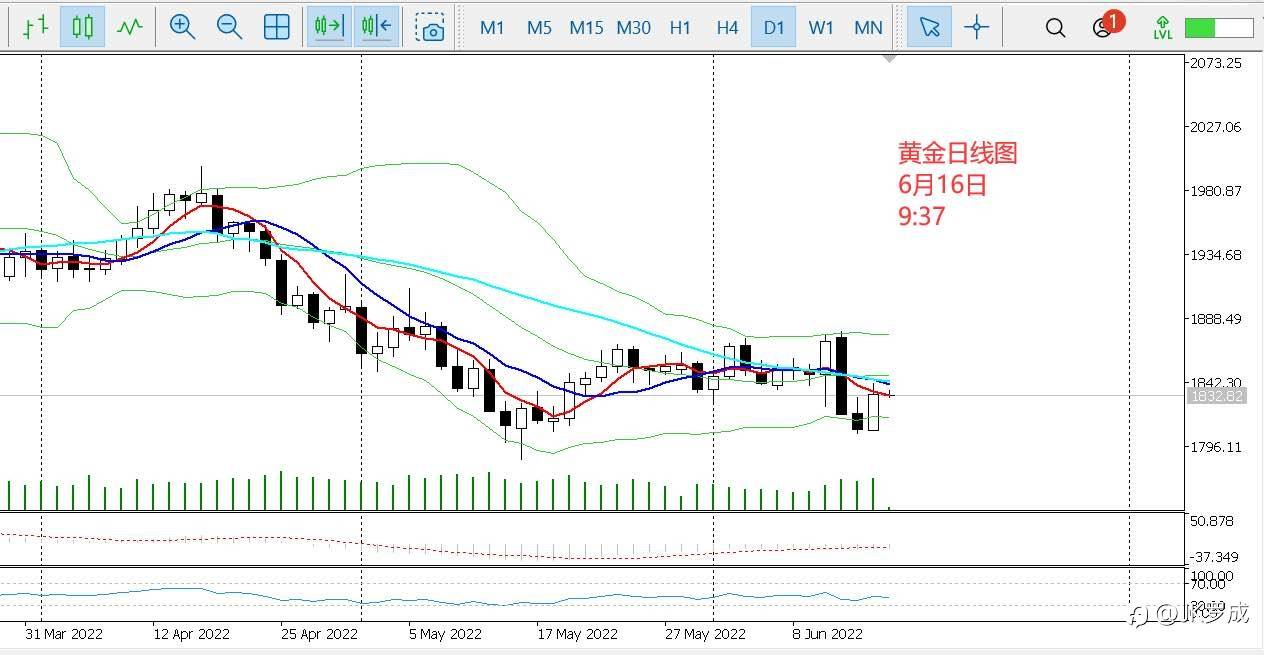Select D1 daily timeframe

774,27
